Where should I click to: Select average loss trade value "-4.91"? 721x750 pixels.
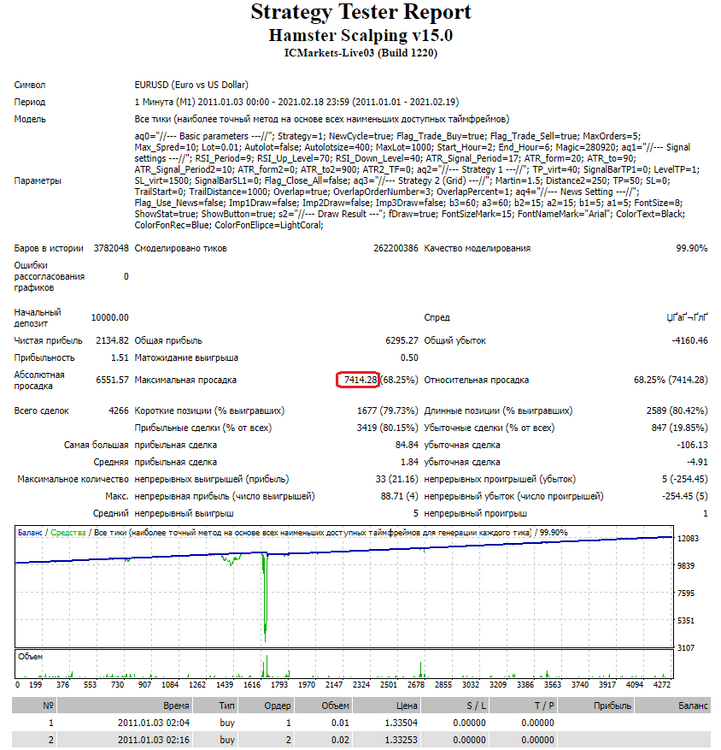coord(698,462)
